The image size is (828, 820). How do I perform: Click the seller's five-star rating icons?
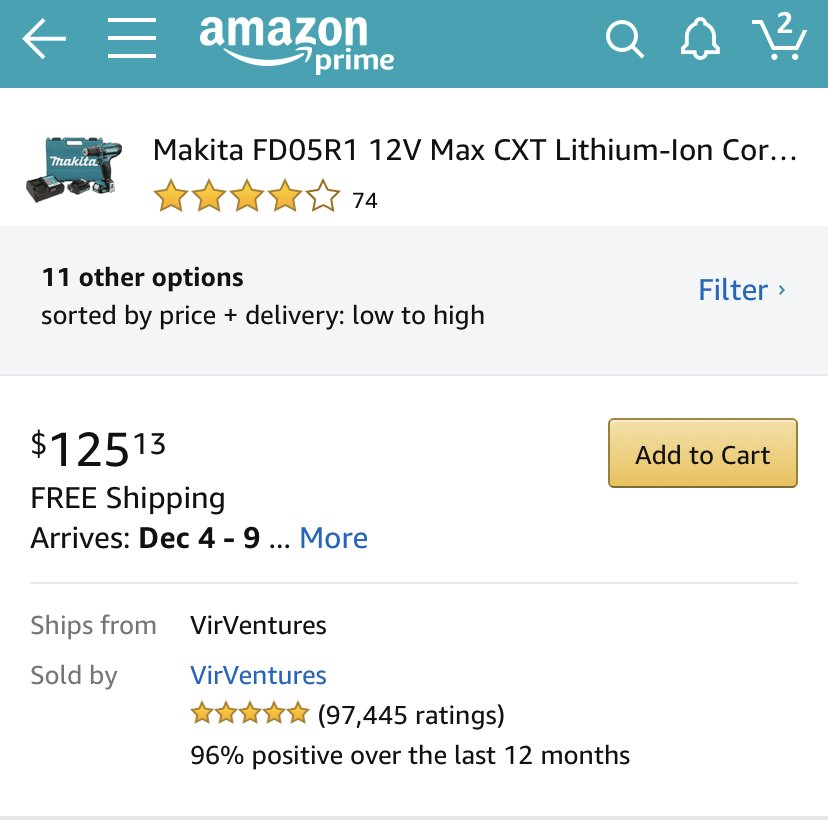pyautogui.click(x=249, y=713)
